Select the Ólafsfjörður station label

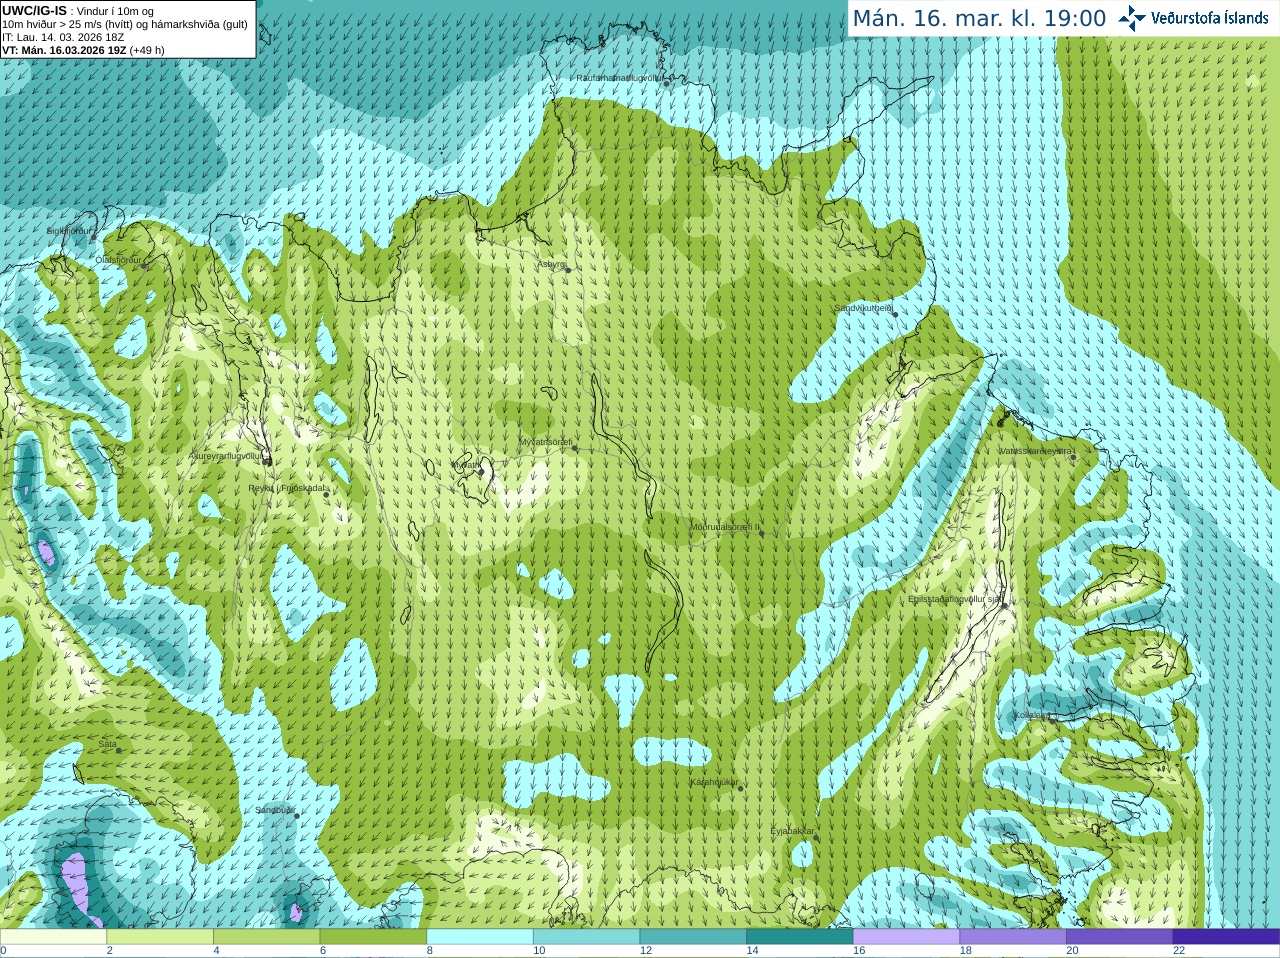(118, 260)
